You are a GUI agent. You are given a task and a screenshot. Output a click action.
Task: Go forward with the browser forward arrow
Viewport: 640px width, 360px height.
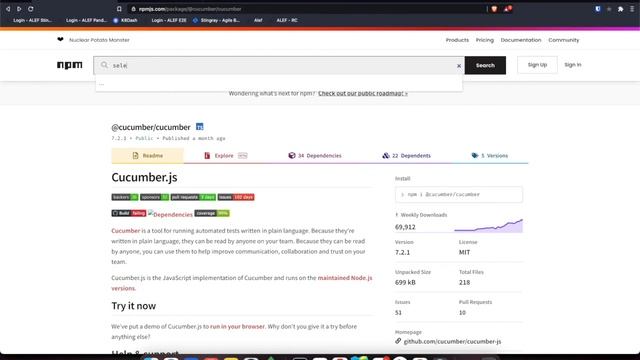19,9
